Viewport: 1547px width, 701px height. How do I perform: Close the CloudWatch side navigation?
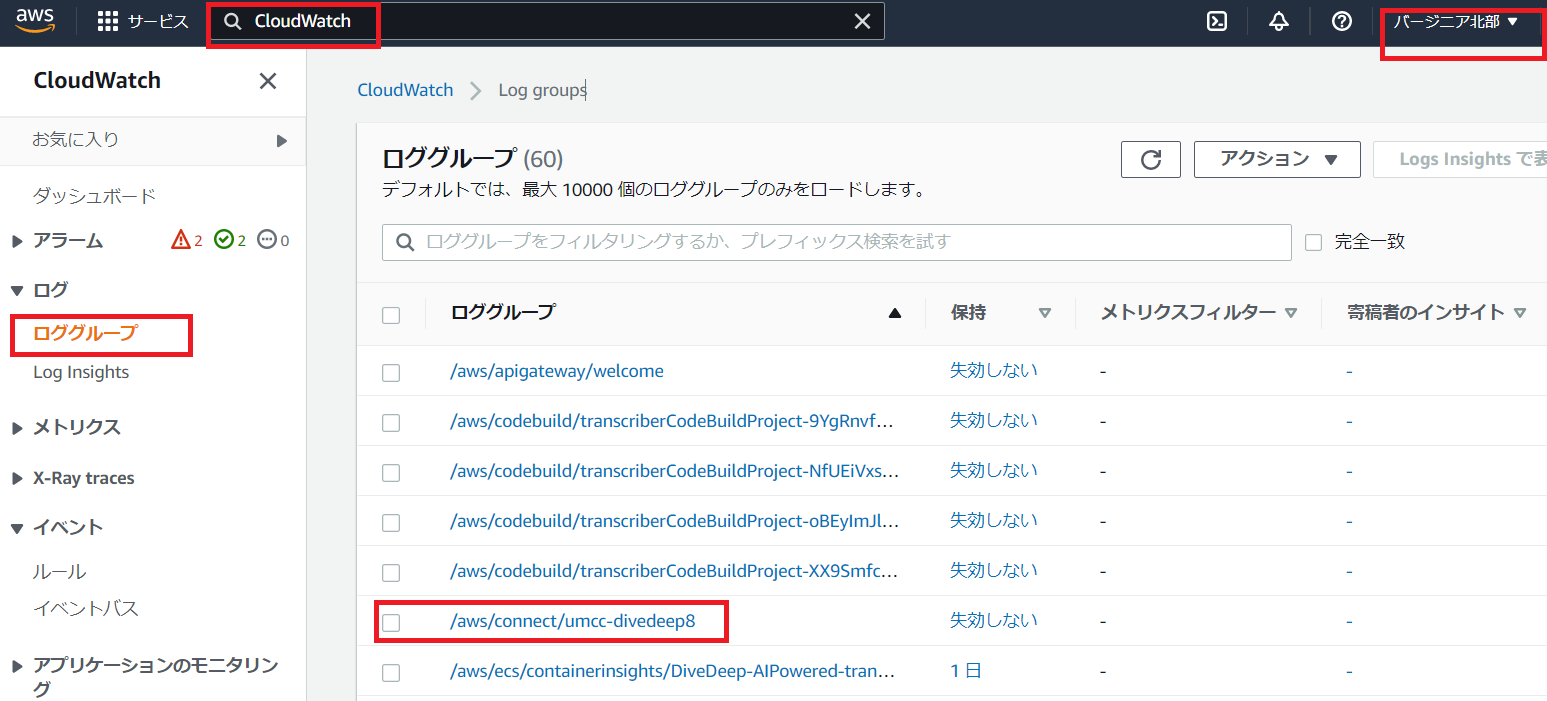point(268,81)
